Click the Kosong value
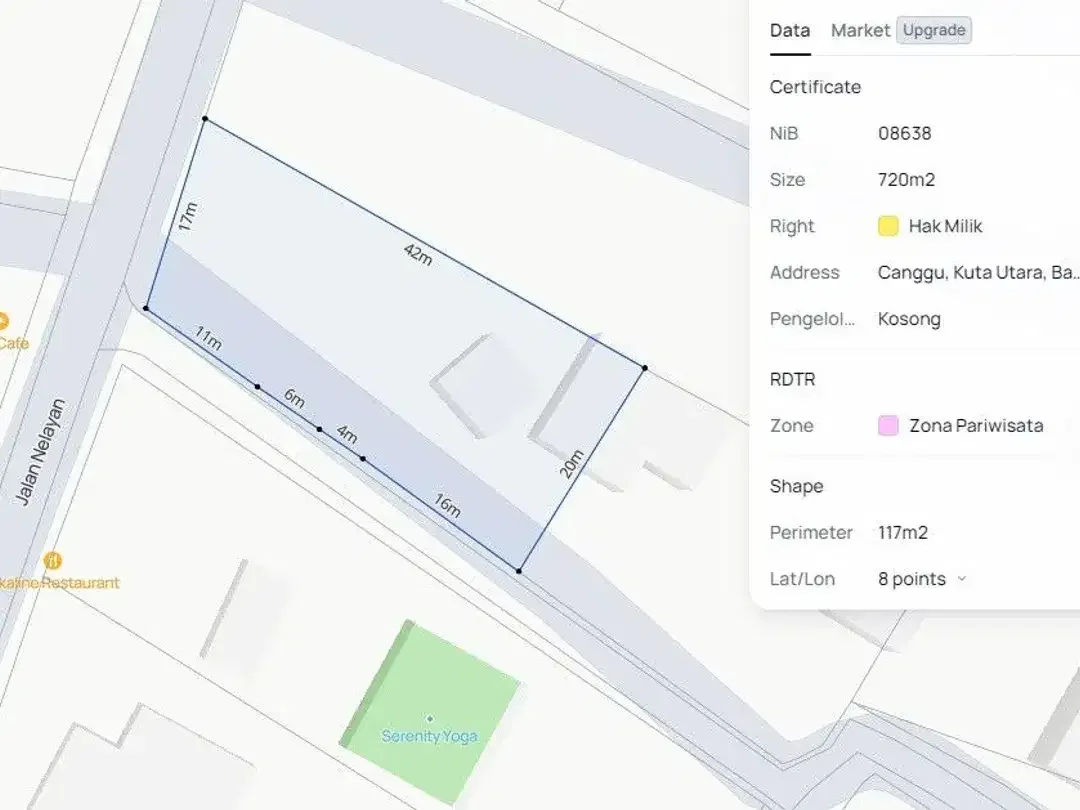Viewport: 1080px width, 810px height. (909, 319)
